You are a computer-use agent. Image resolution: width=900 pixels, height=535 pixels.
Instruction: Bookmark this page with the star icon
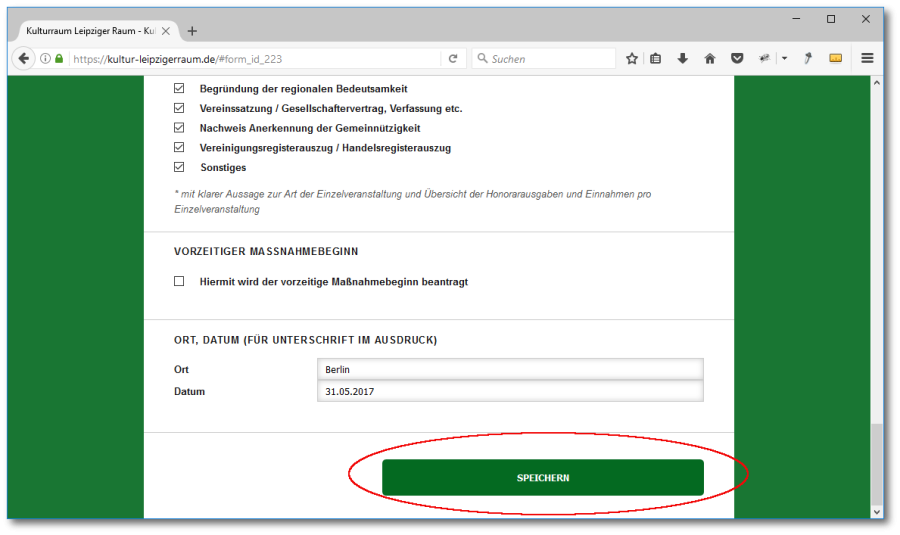click(632, 59)
